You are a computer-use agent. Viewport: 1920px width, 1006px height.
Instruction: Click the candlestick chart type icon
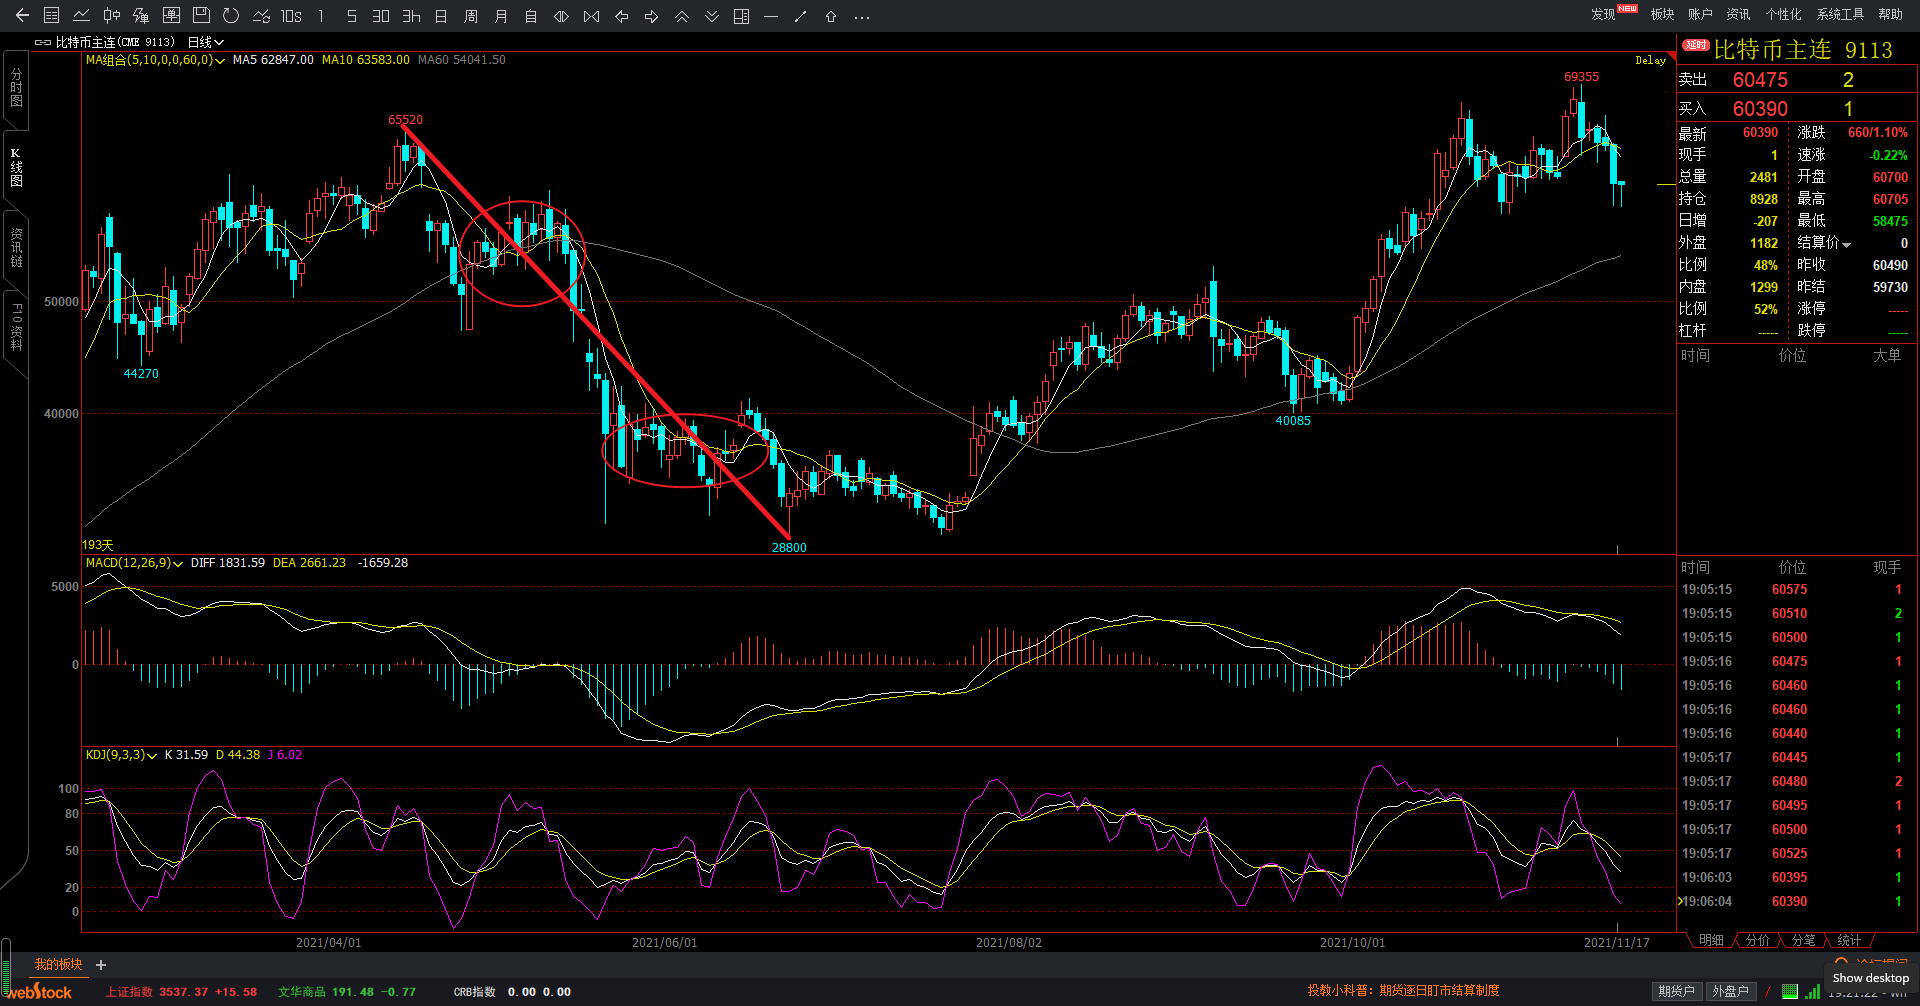[112, 16]
